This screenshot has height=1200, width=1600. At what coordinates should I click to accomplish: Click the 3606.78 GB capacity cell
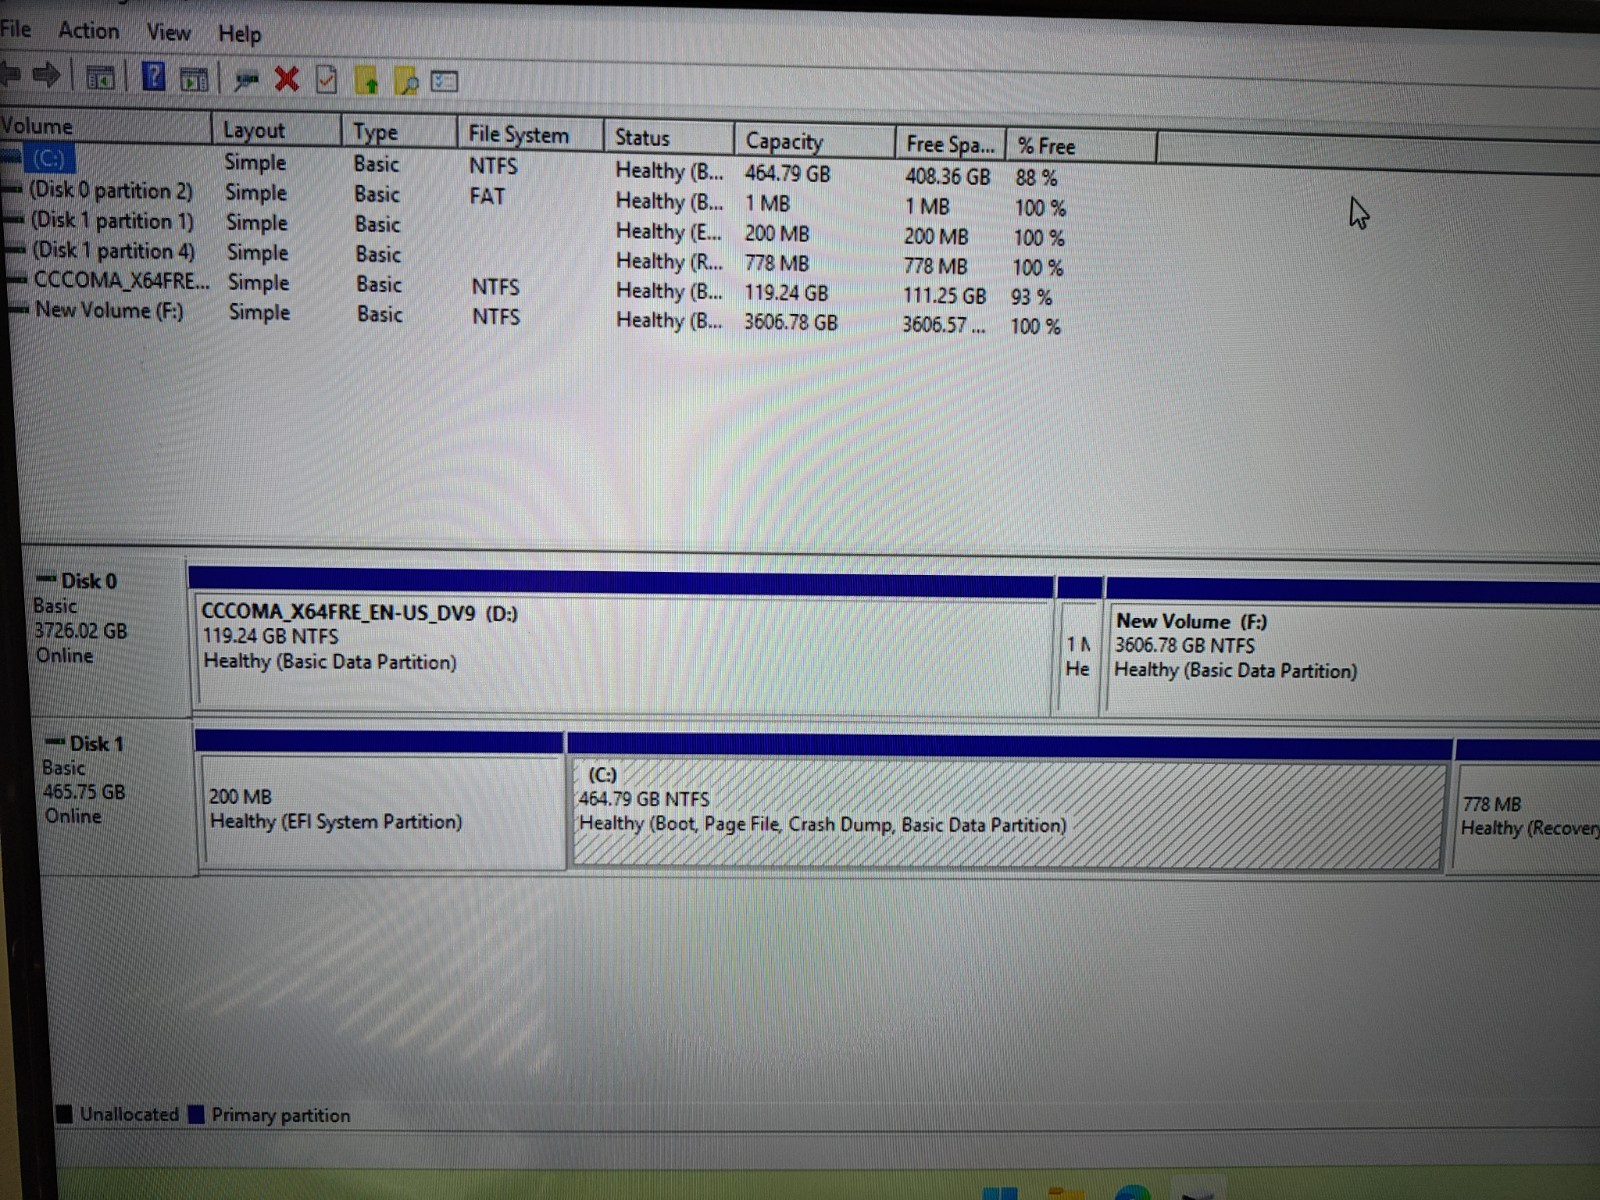[x=790, y=322]
